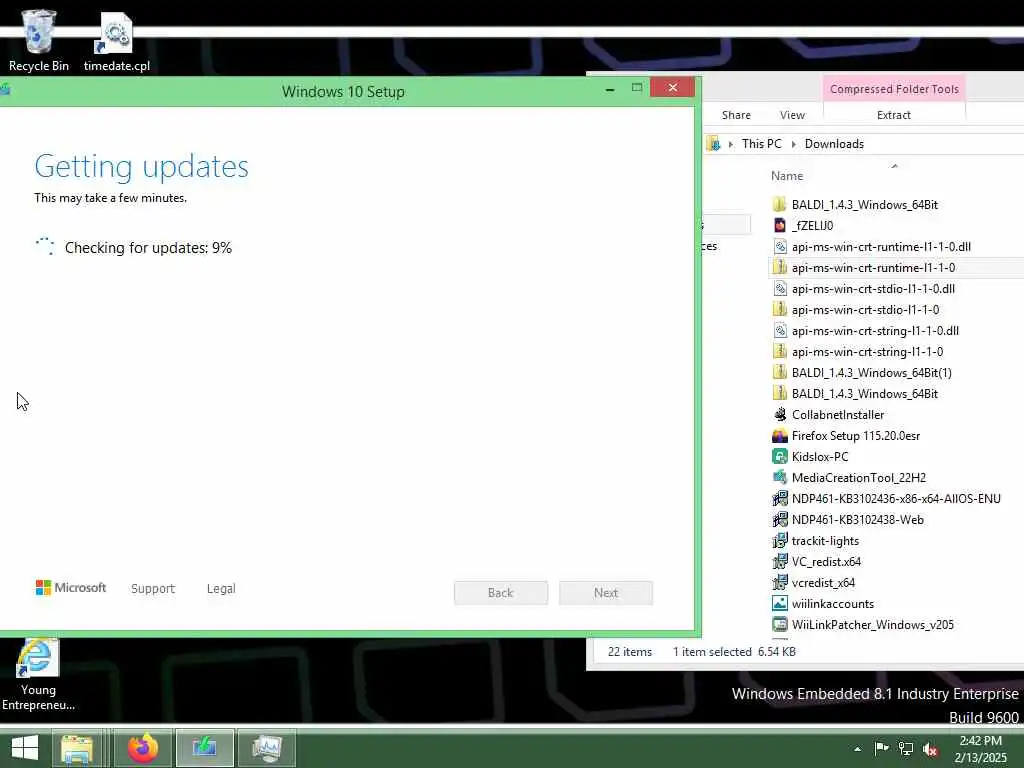This screenshot has height=768, width=1024.
Task: Click the Windows Start button
Action: tap(25, 748)
